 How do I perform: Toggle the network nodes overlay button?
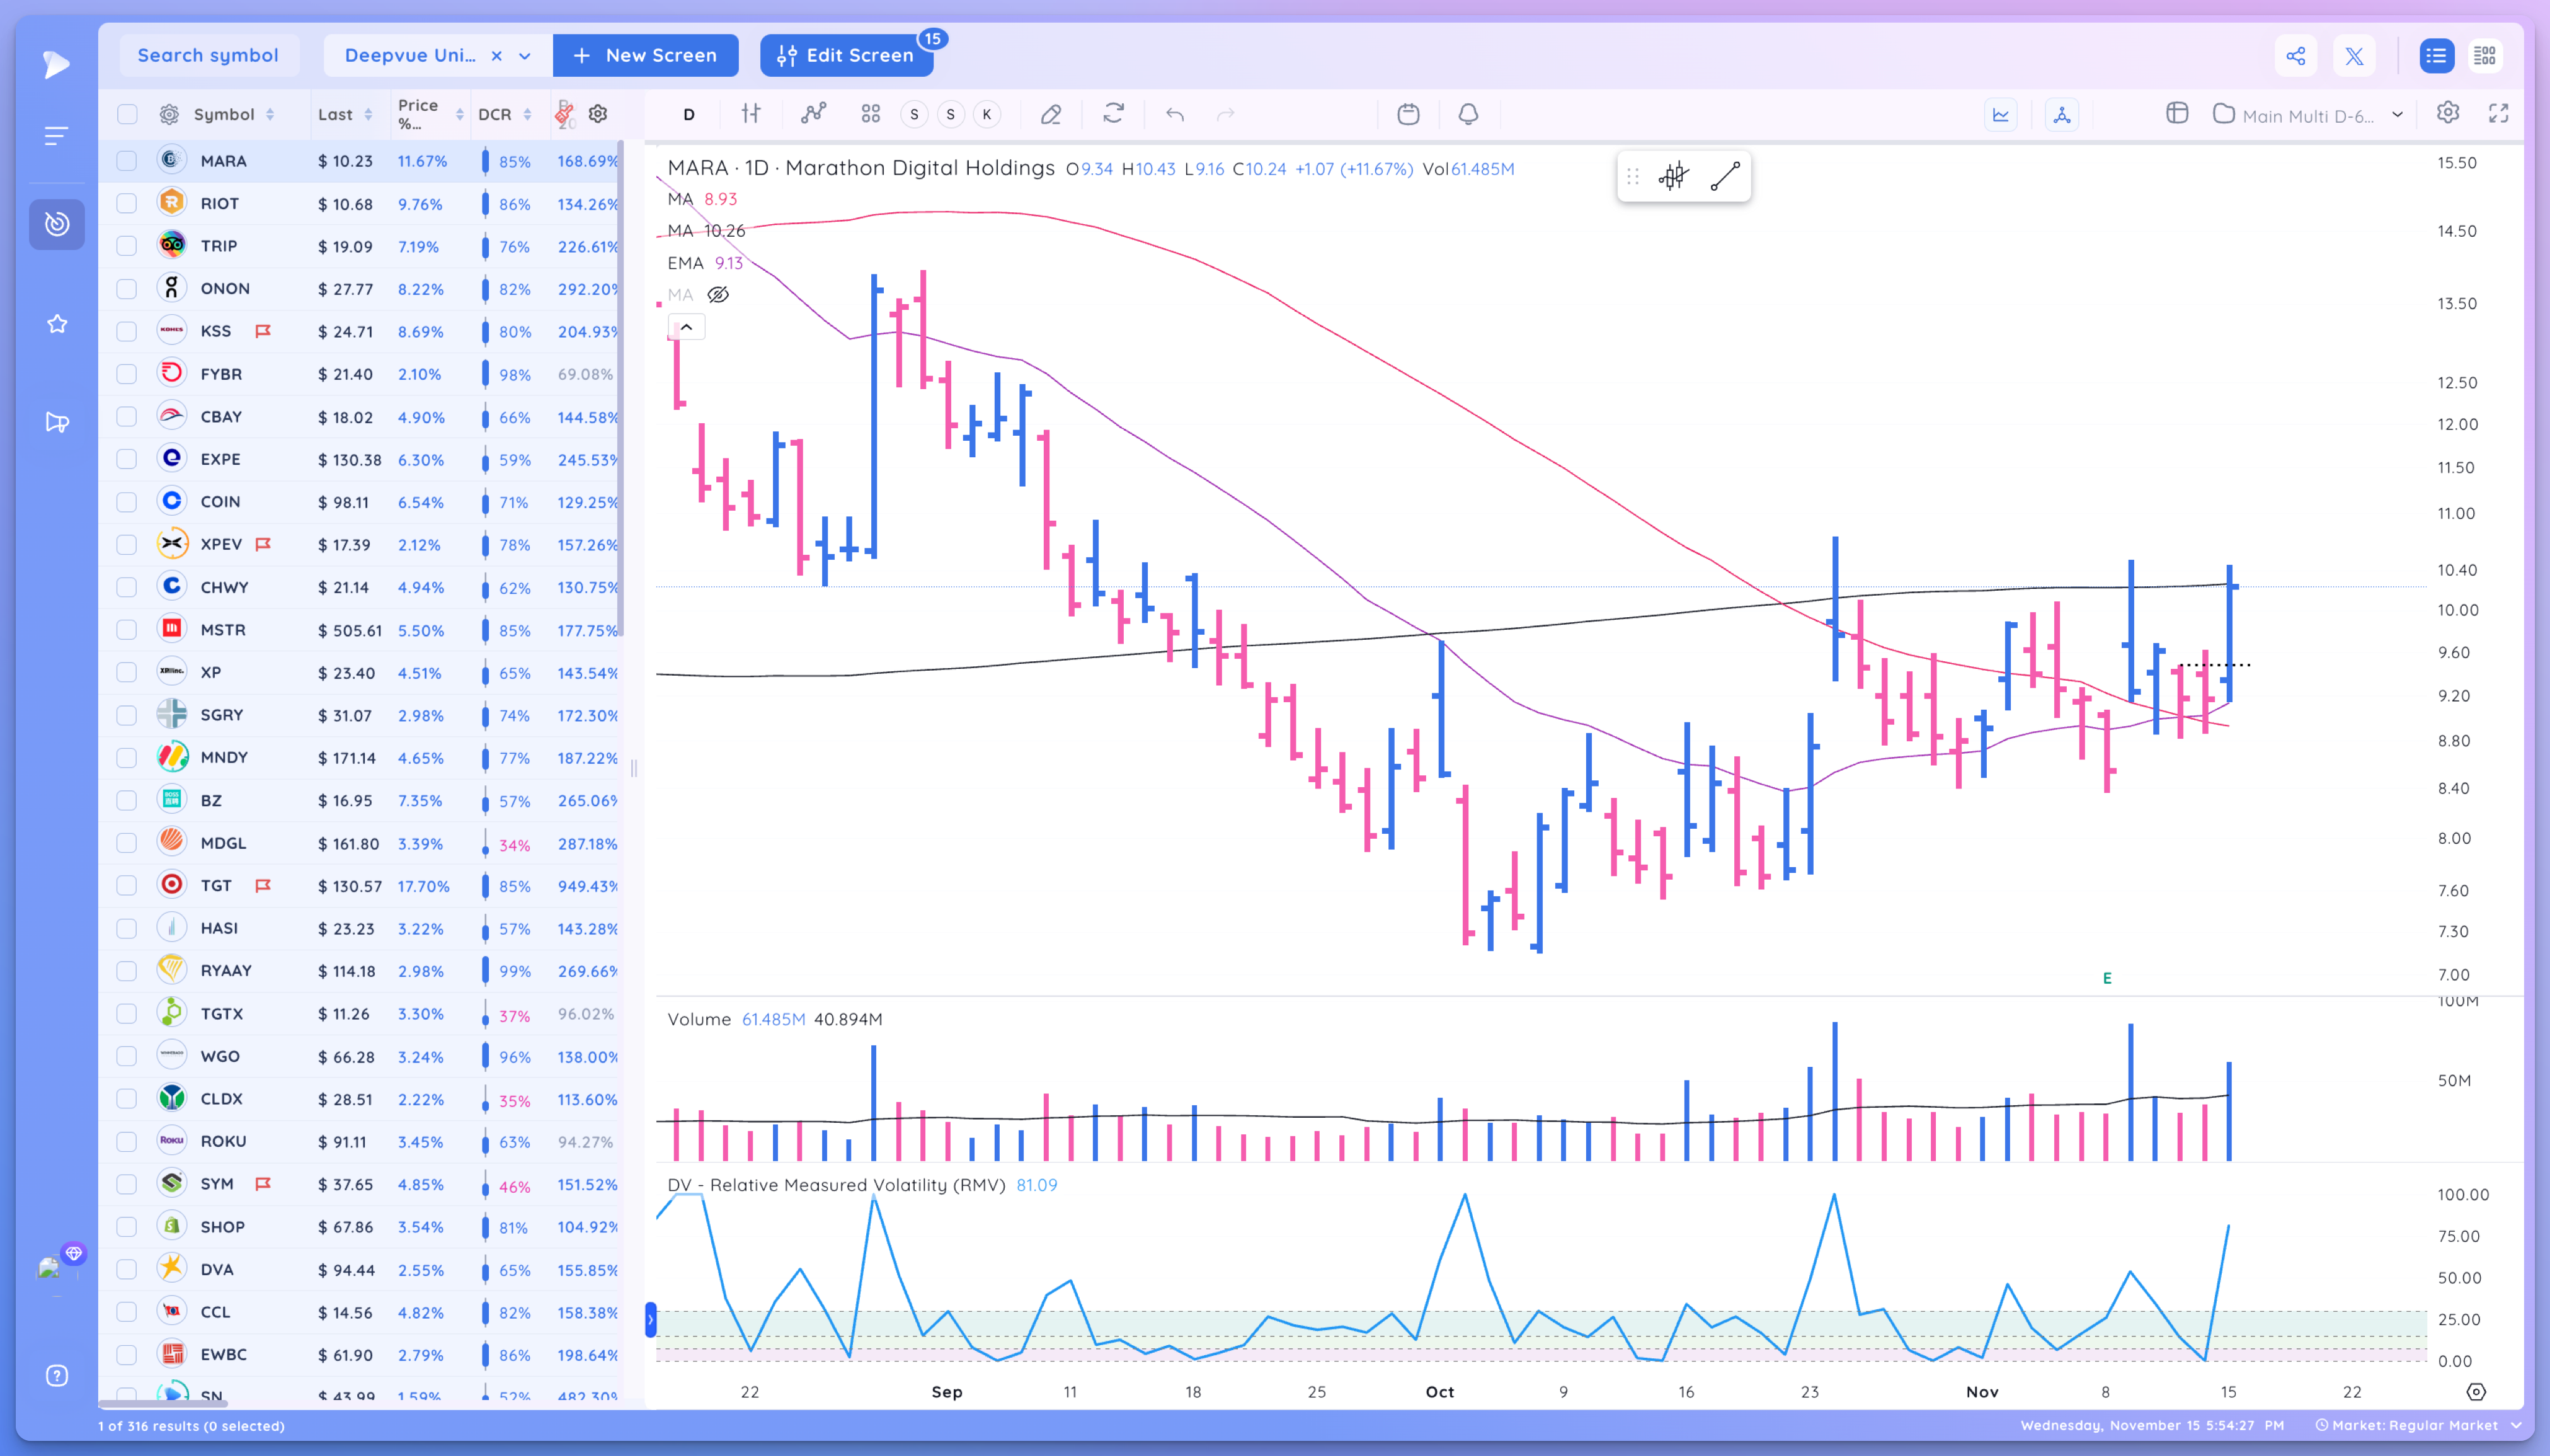(2061, 114)
